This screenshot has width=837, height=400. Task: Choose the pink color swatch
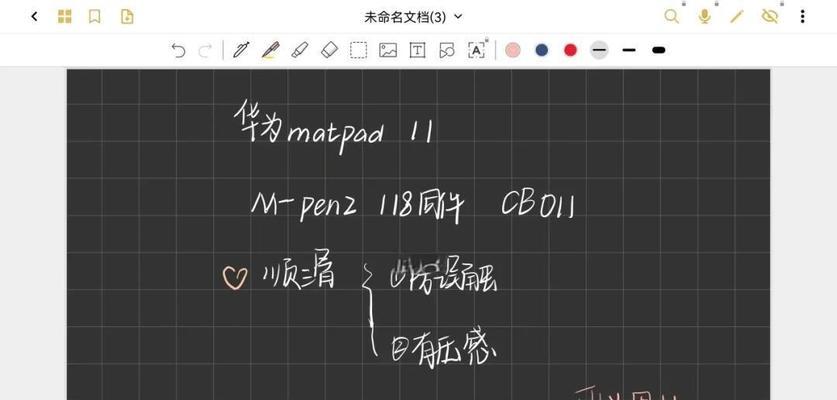[512, 50]
